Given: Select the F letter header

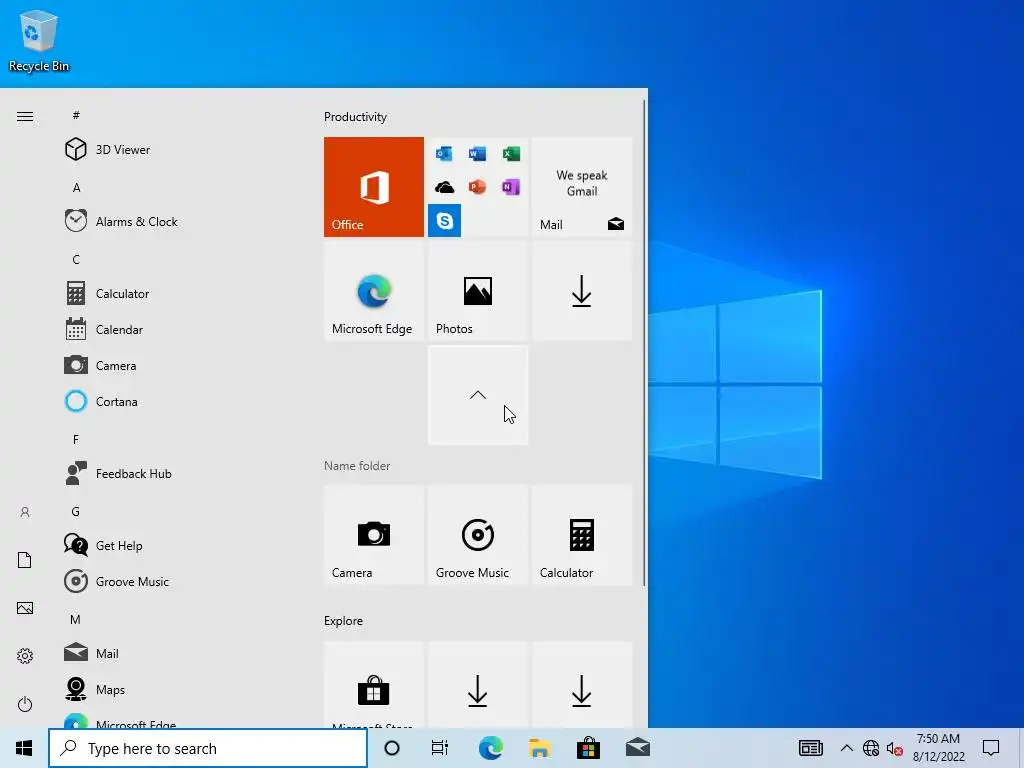Looking at the screenshot, I should click(x=76, y=440).
